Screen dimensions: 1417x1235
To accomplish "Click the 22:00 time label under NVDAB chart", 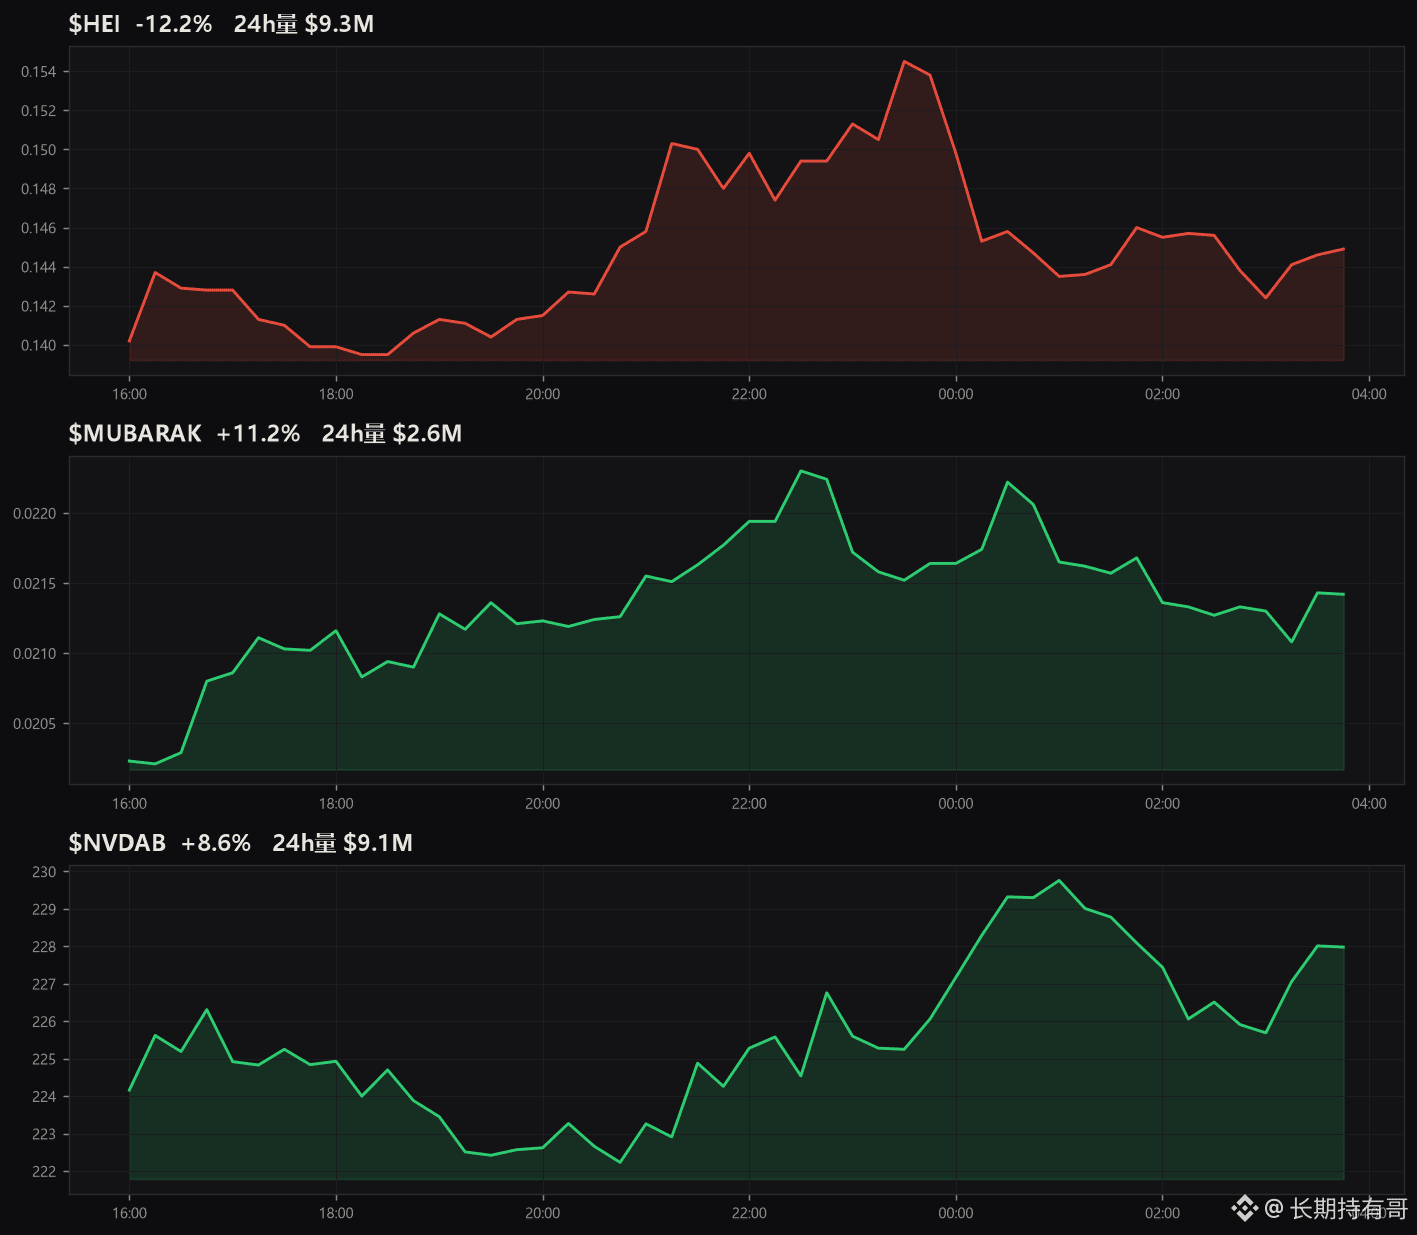I will click(x=749, y=1213).
